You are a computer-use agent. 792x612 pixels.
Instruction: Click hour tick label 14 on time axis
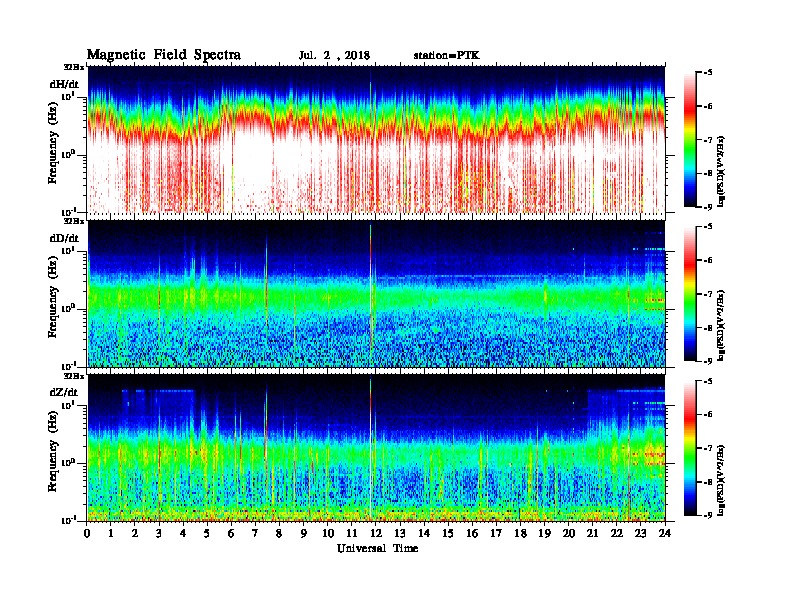(x=424, y=533)
